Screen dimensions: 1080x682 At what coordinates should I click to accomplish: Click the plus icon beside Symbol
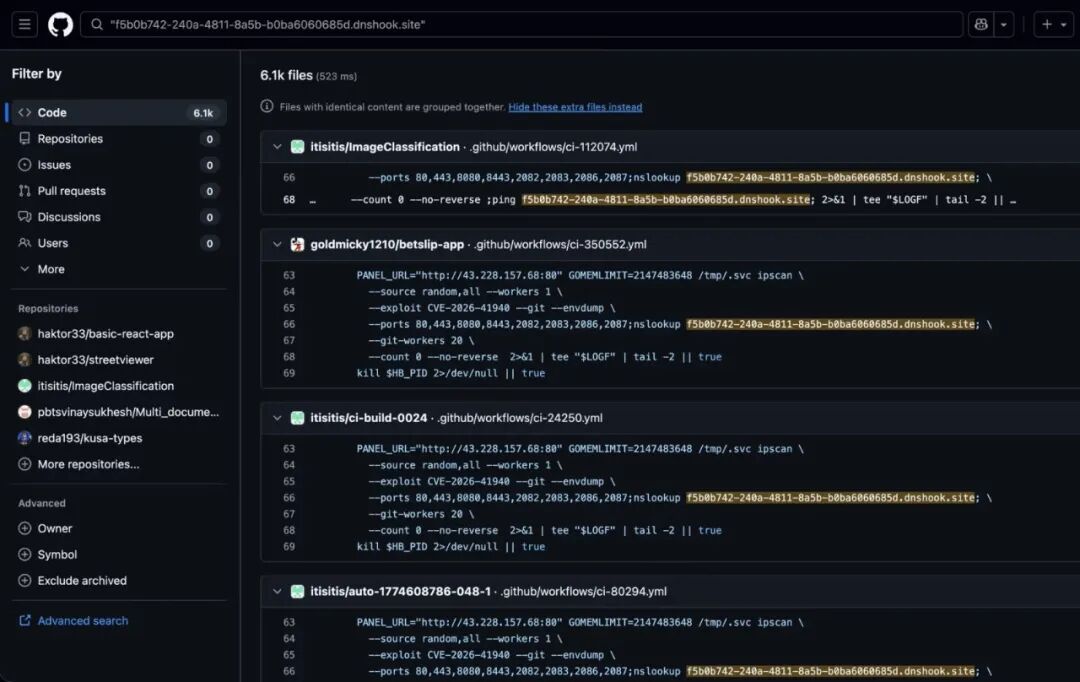click(25, 555)
